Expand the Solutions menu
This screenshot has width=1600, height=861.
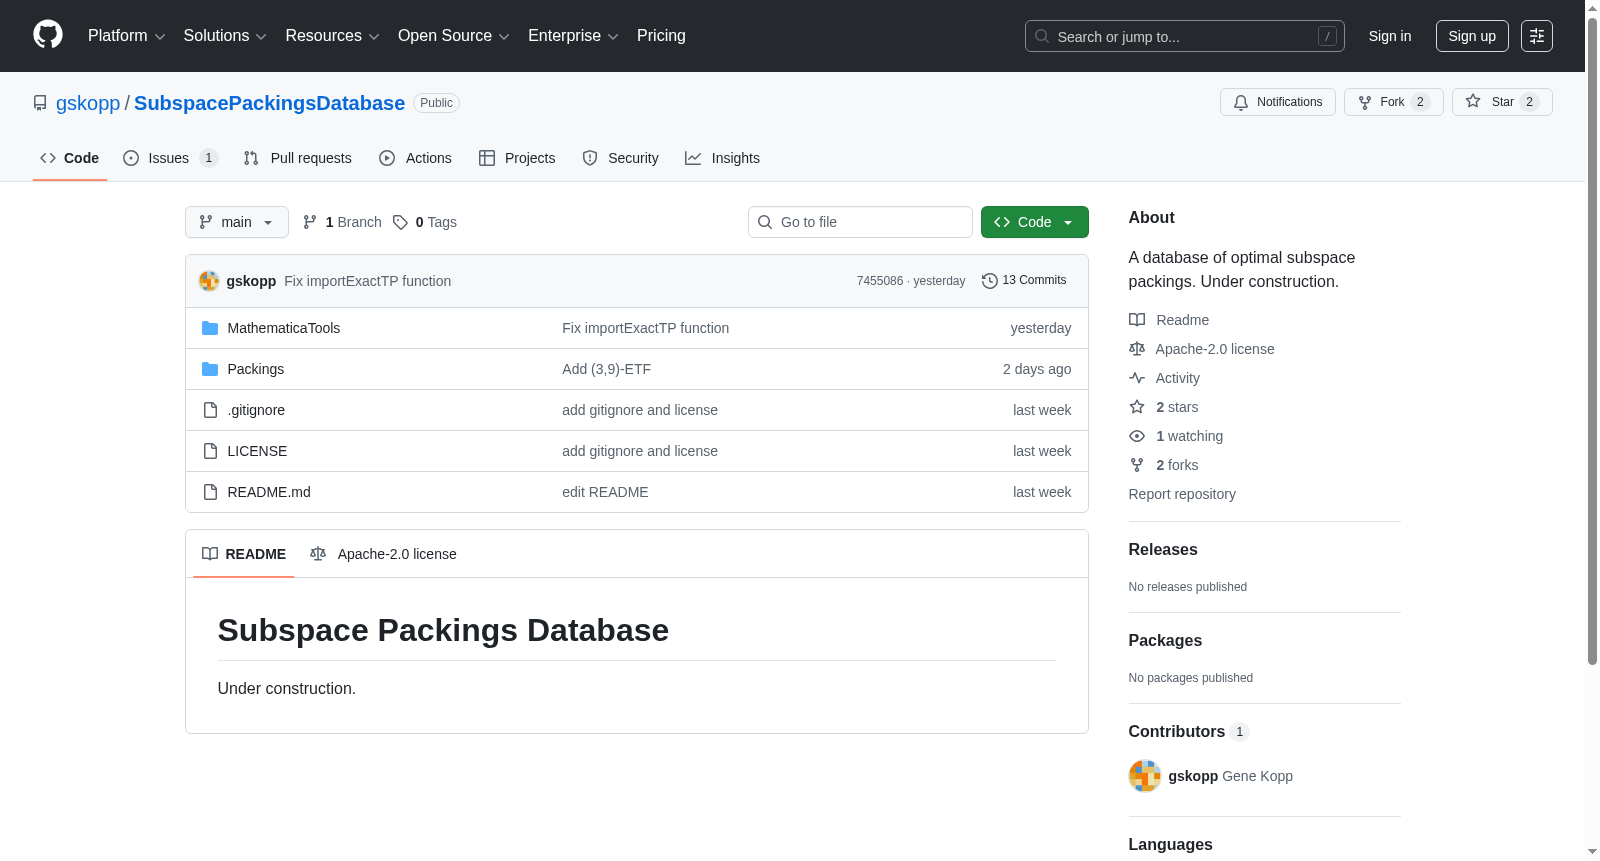pyautogui.click(x=225, y=36)
